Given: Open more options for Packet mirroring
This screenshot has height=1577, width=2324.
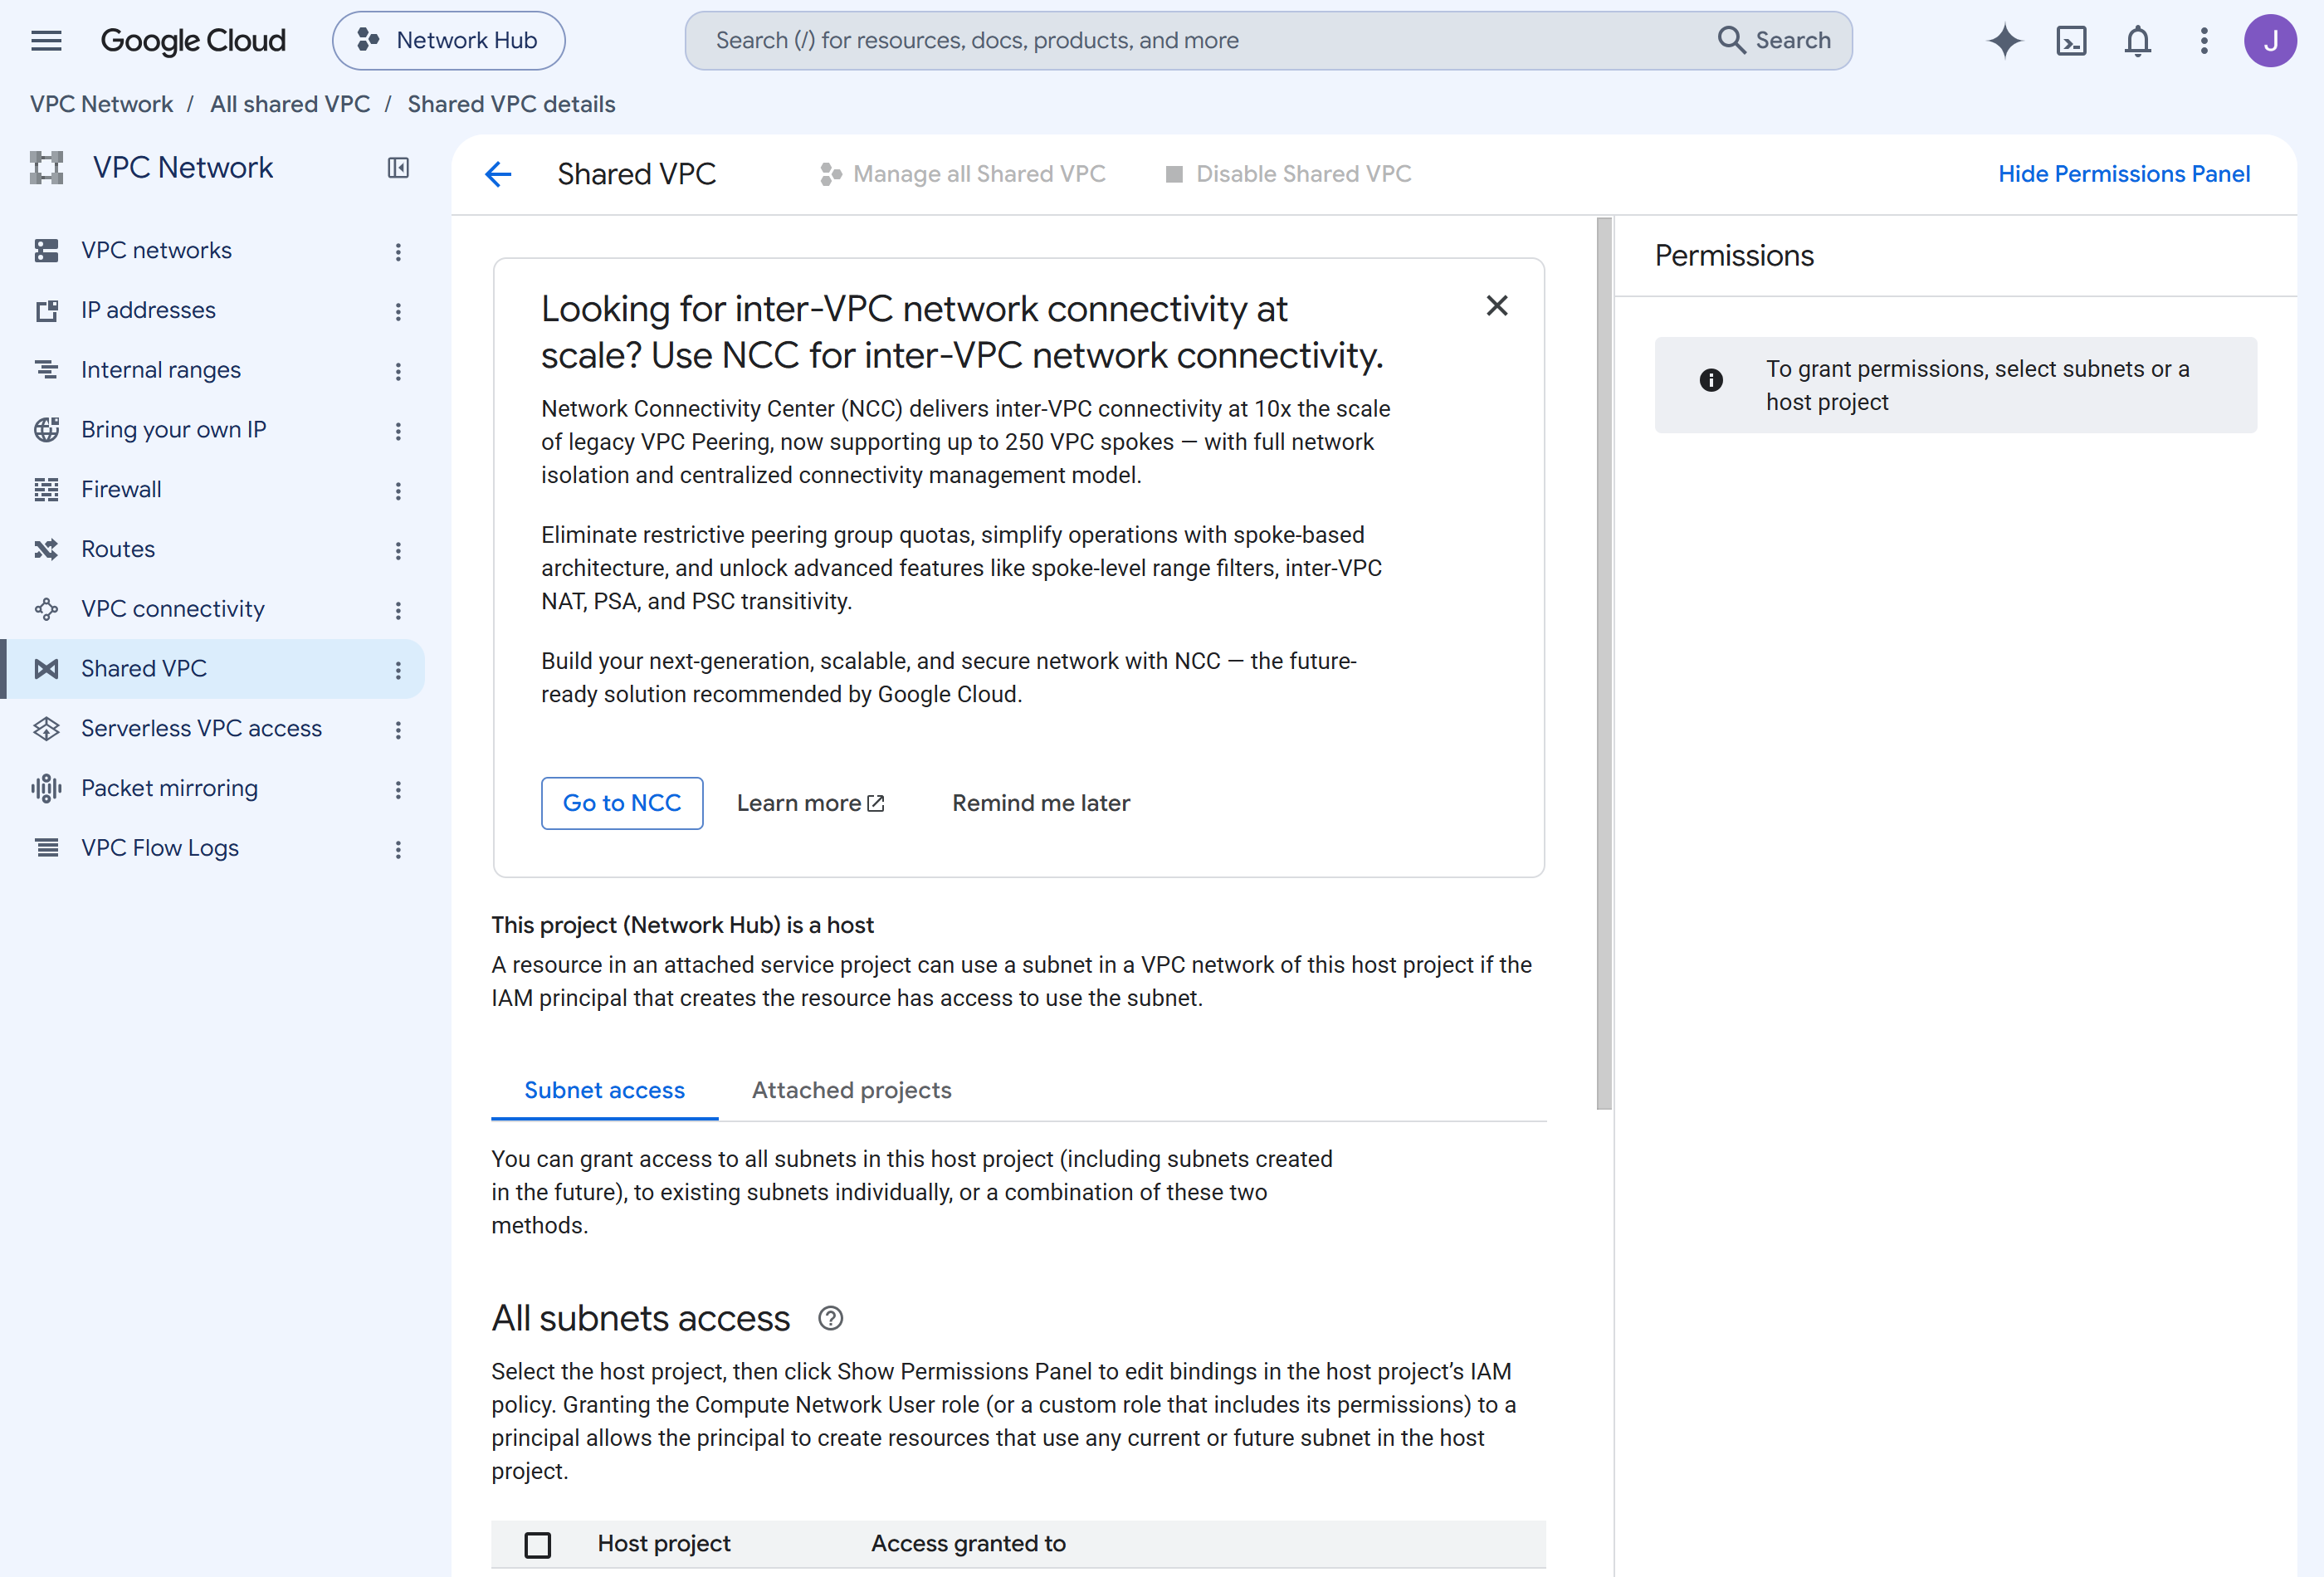Looking at the screenshot, I should pos(398,789).
